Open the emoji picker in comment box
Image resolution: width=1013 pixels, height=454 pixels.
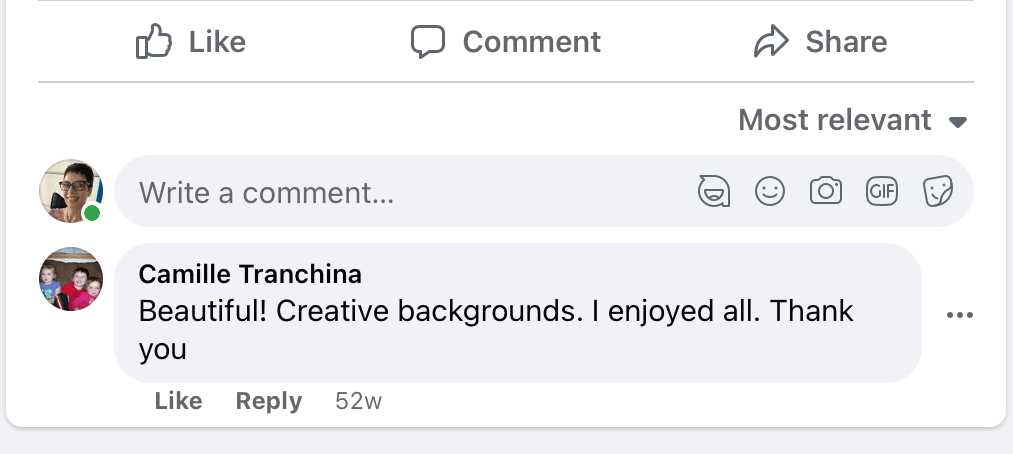pos(769,191)
